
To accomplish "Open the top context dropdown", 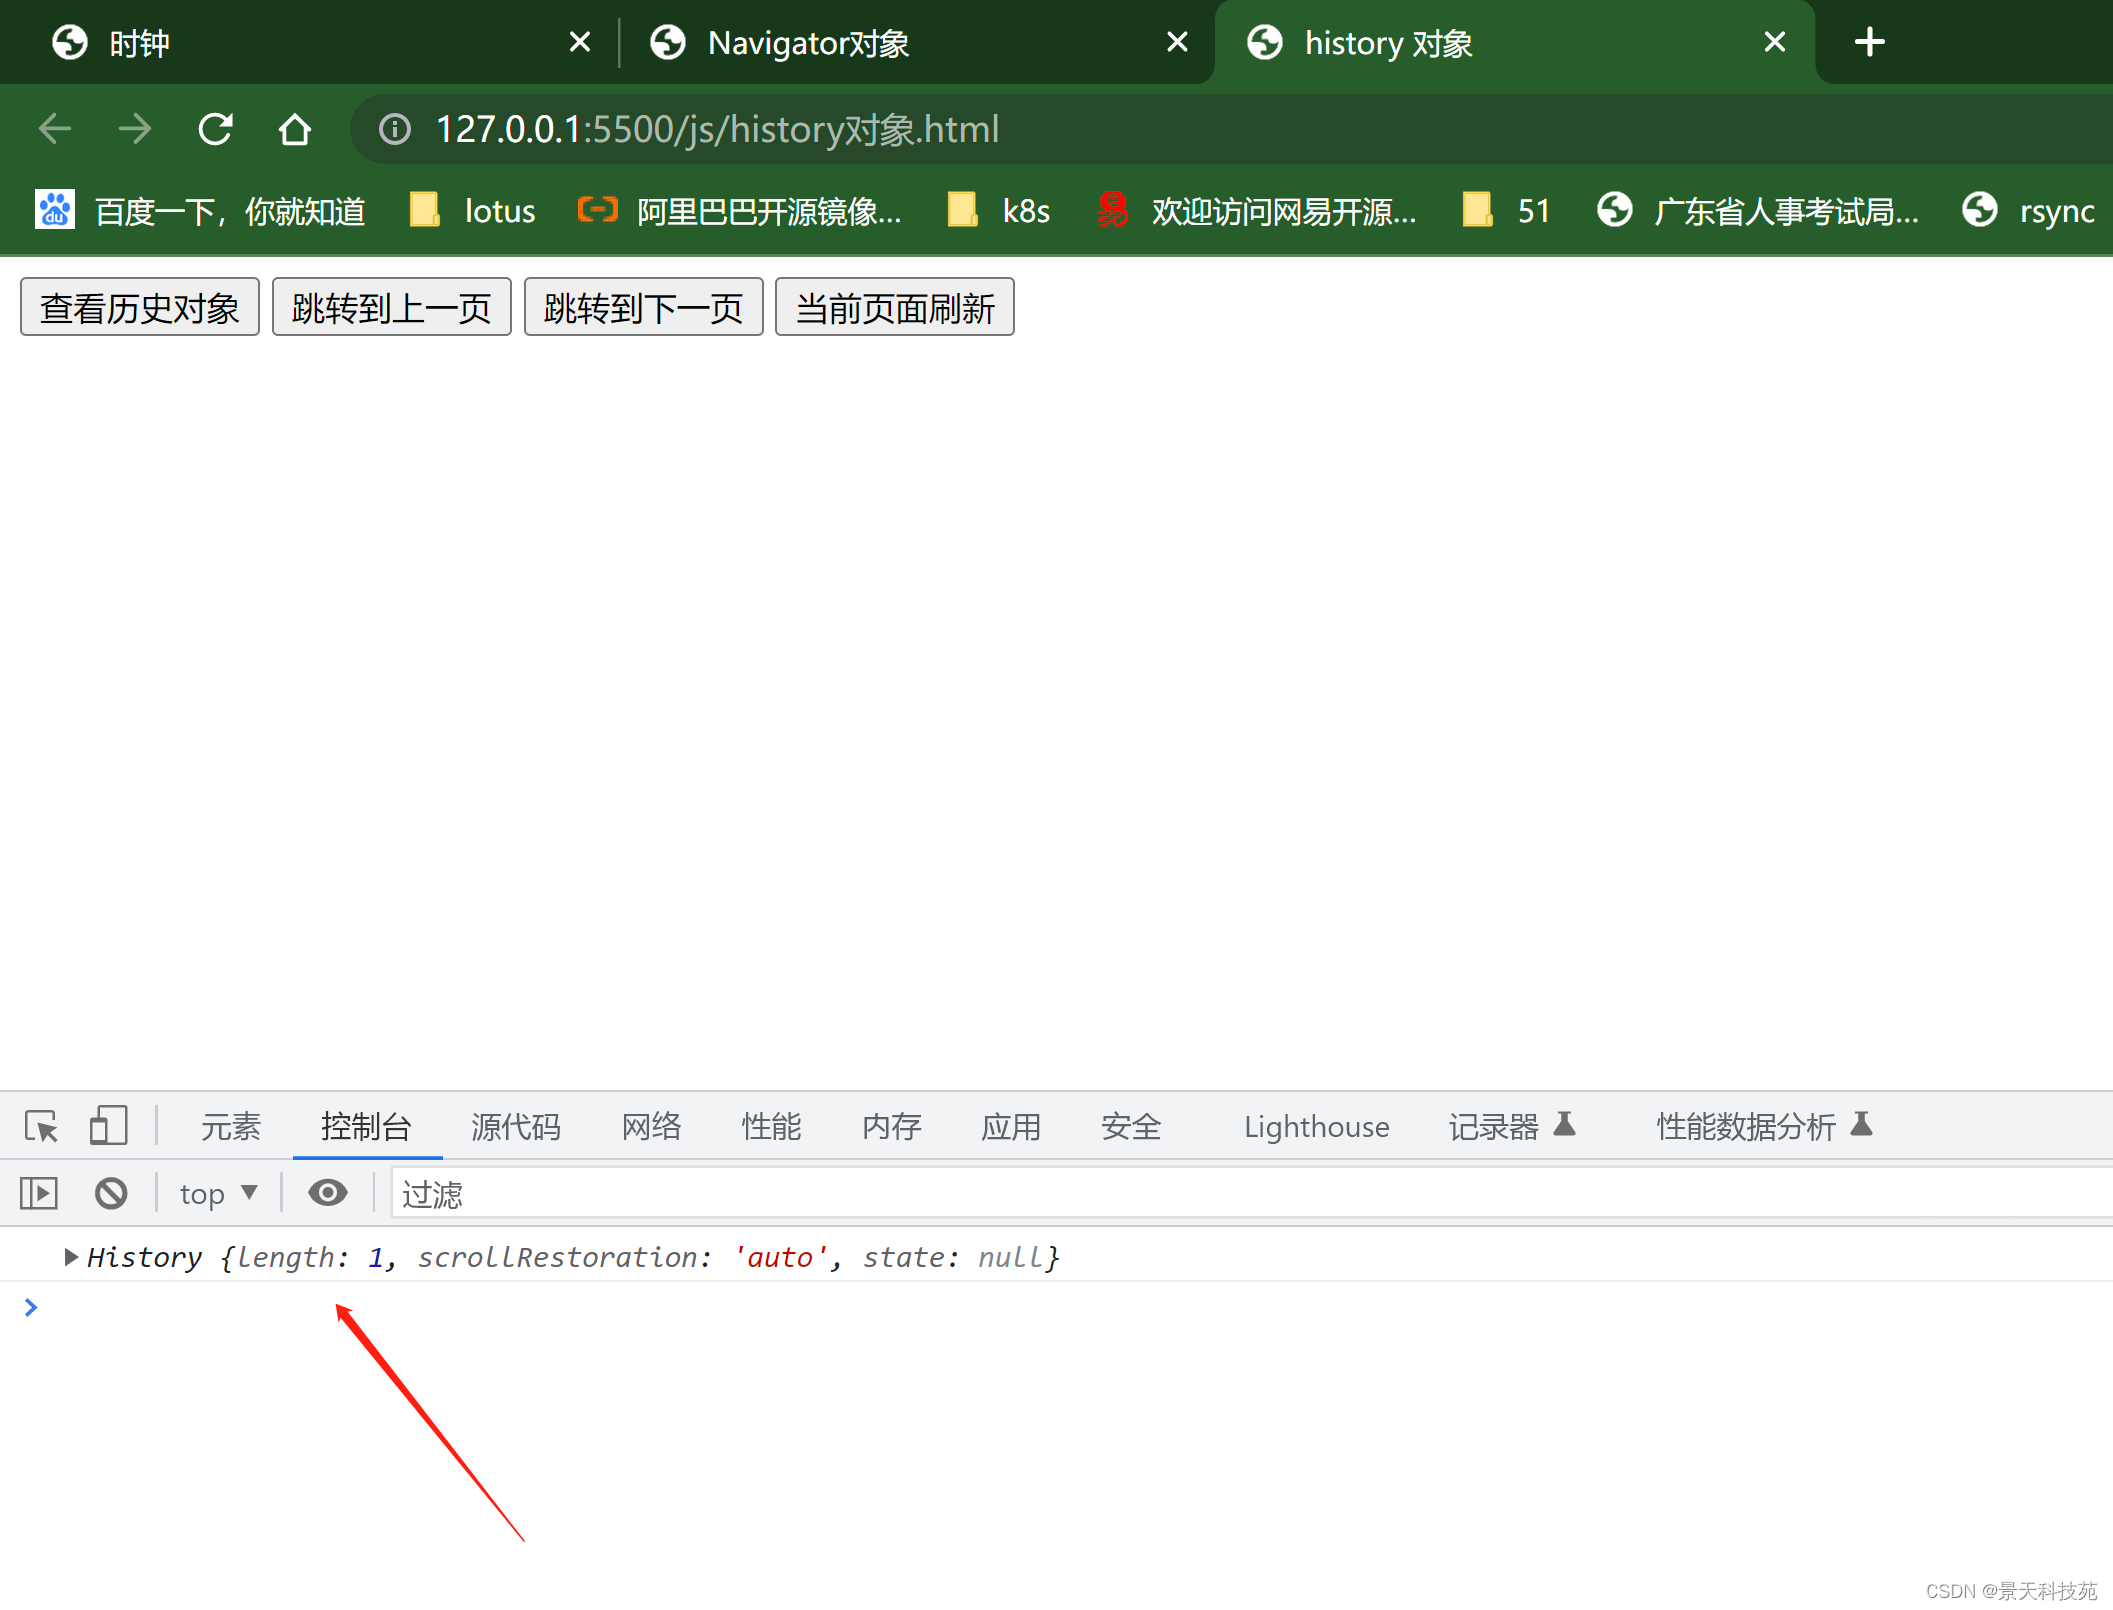I will tap(219, 1194).
